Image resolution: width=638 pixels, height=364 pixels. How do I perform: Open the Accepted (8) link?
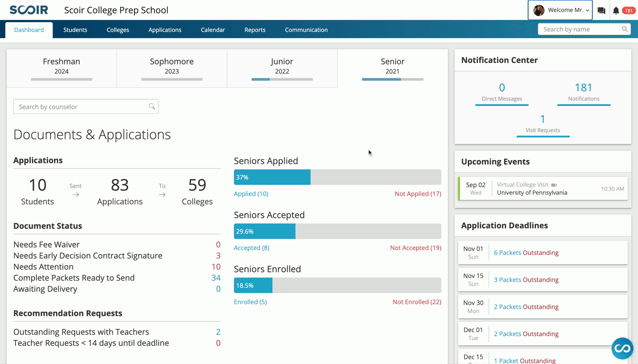tap(251, 248)
